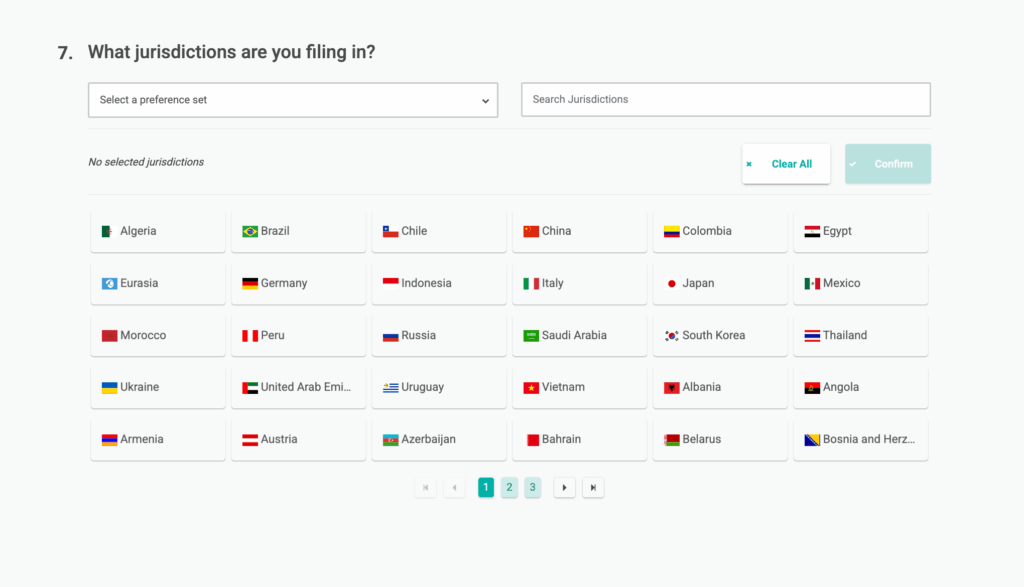Select the Saudi Arabia flag tile
This screenshot has height=587, width=1024.
click(579, 334)
